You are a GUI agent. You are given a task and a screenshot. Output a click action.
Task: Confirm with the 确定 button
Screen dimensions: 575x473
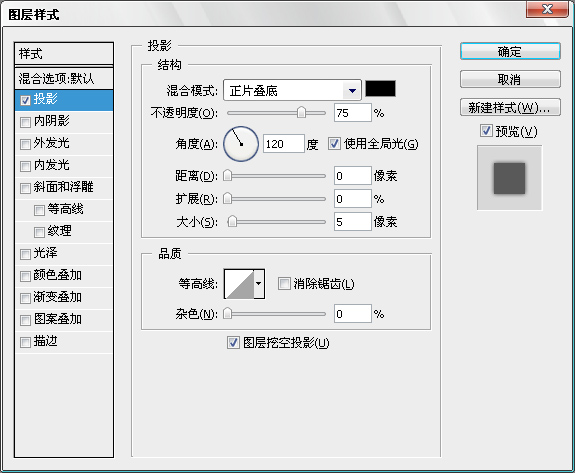click(510, 51)
